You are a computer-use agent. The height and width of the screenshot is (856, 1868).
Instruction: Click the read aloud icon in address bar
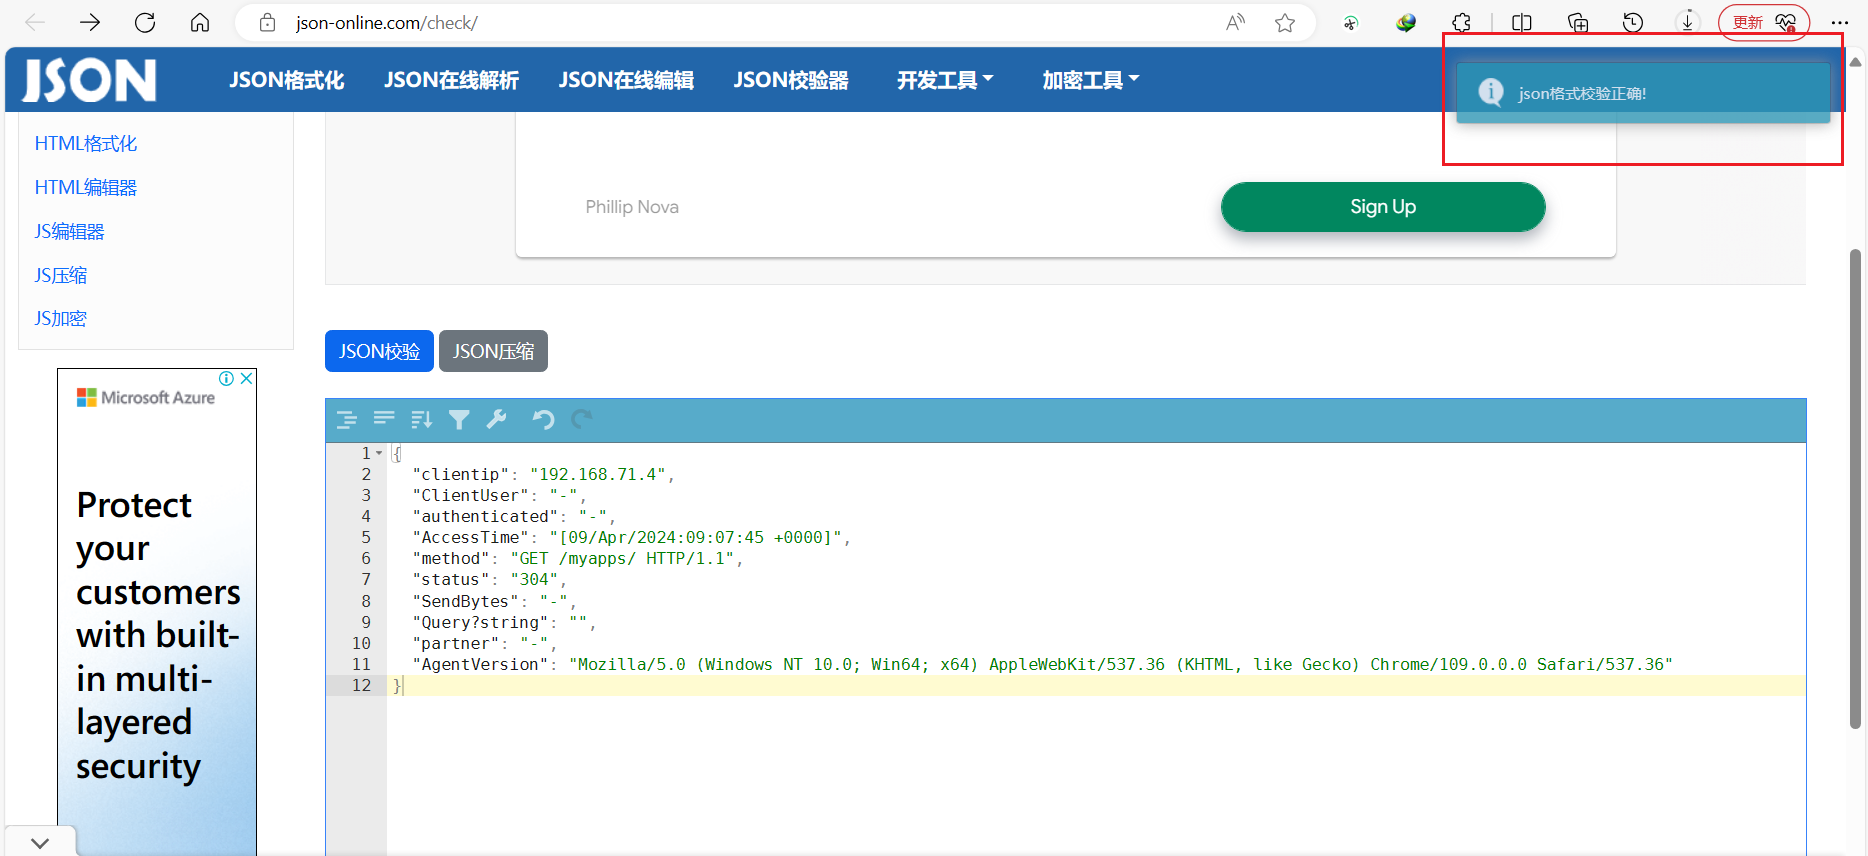(1236, 22)
